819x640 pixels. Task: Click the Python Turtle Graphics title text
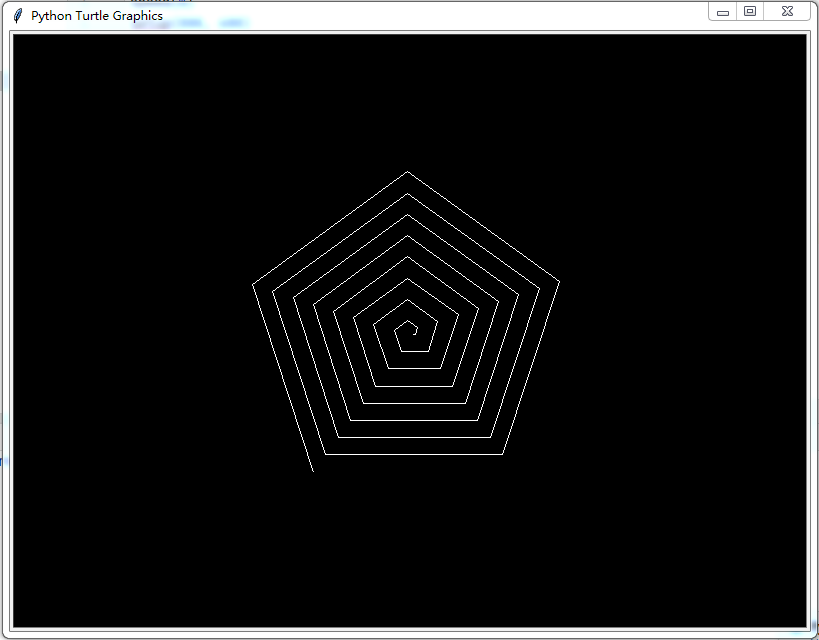point(97,16)
